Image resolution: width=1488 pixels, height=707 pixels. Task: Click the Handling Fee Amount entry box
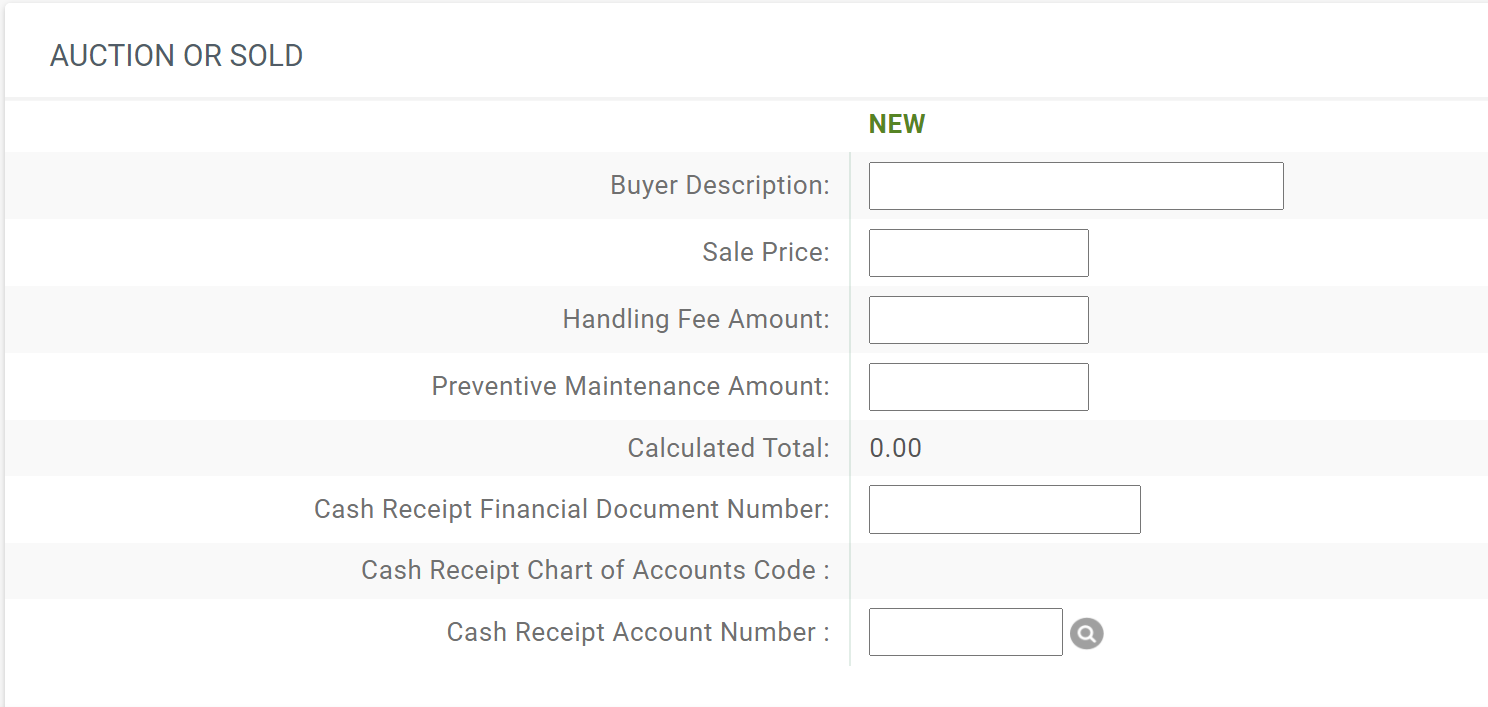click(977, 319)
